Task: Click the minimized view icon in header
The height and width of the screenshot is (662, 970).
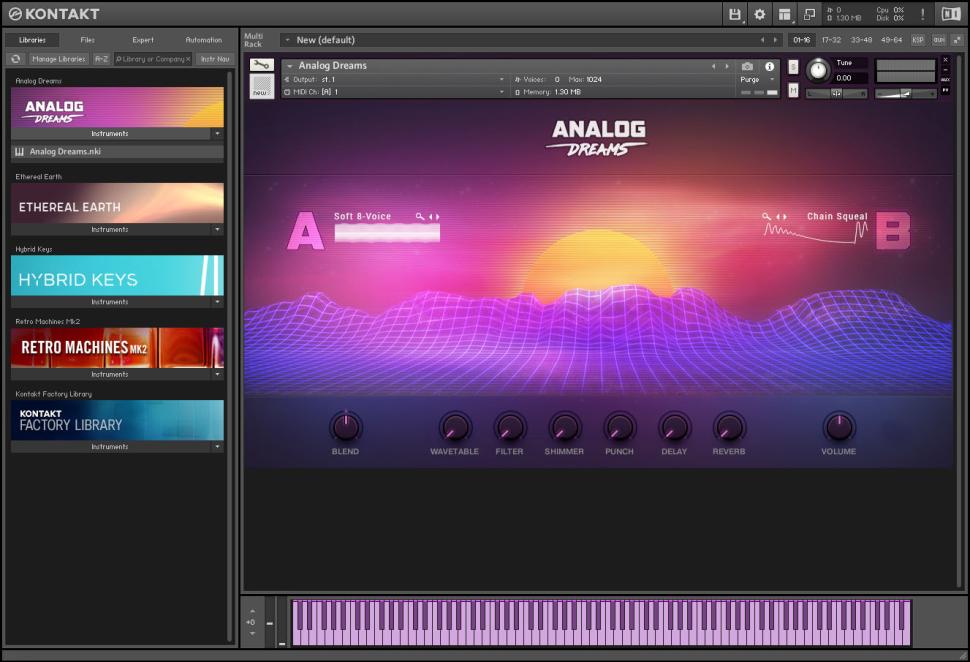Action: pyautogui.click(x=808, y=14)
